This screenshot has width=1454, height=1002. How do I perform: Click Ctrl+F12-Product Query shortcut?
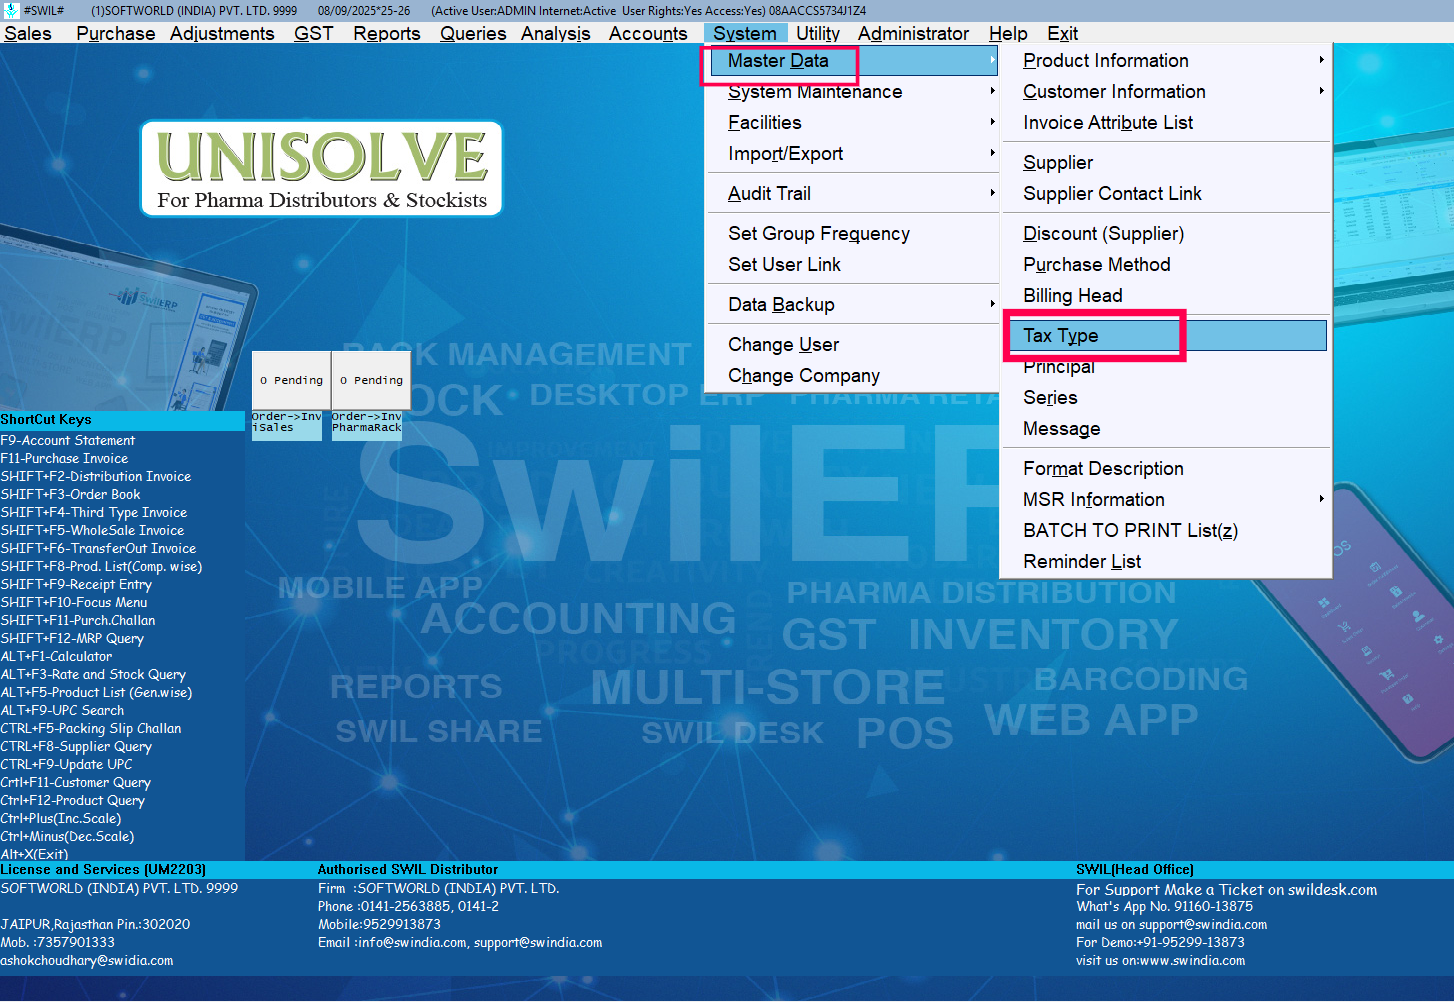(73, 801)
